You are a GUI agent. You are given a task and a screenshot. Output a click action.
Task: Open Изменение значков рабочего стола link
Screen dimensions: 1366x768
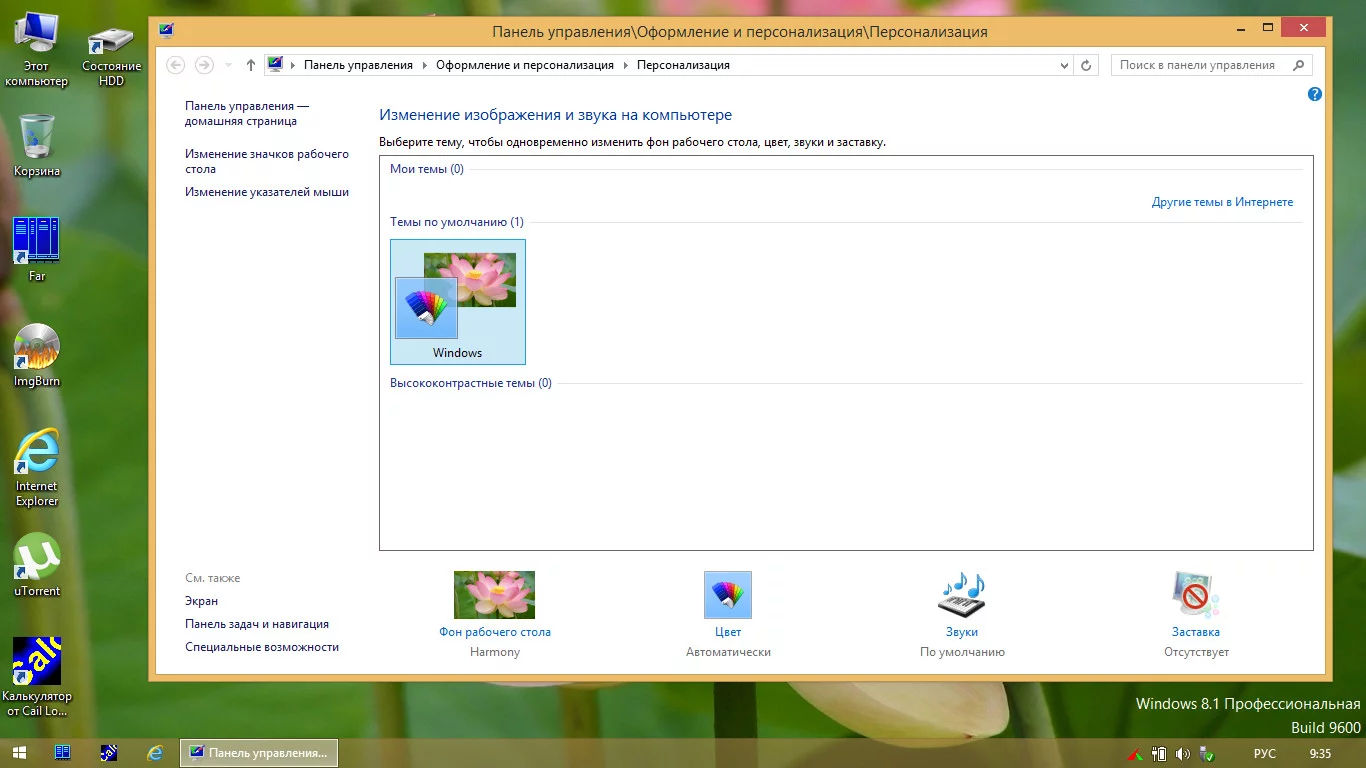tap(267, 161)
